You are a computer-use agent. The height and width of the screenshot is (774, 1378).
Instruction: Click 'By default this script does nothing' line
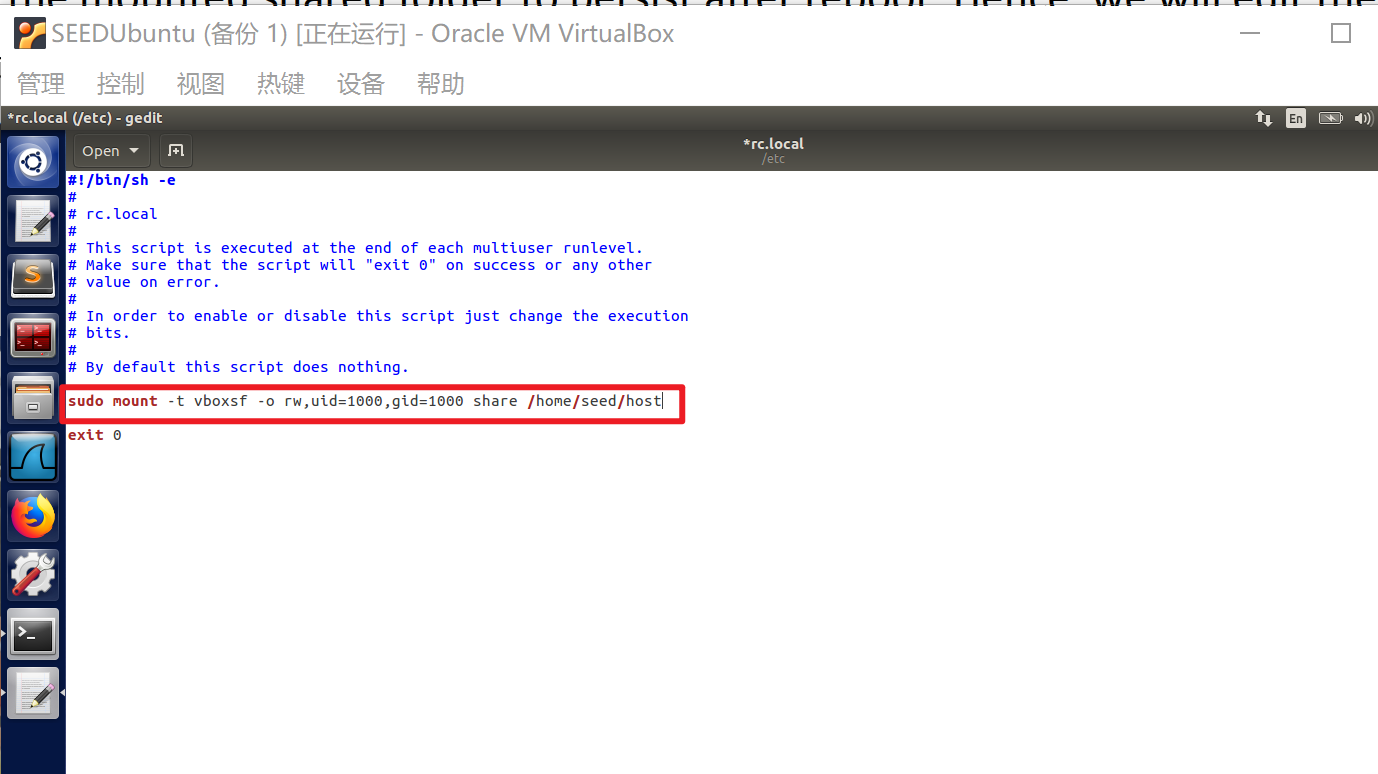(x=239, y=367)
